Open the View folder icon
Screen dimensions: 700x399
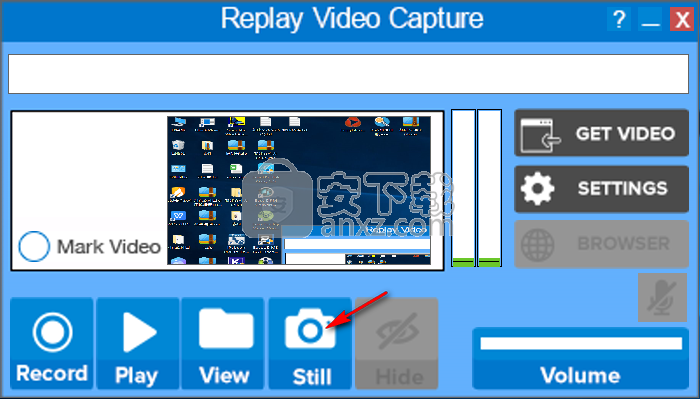tap(226, 329)
